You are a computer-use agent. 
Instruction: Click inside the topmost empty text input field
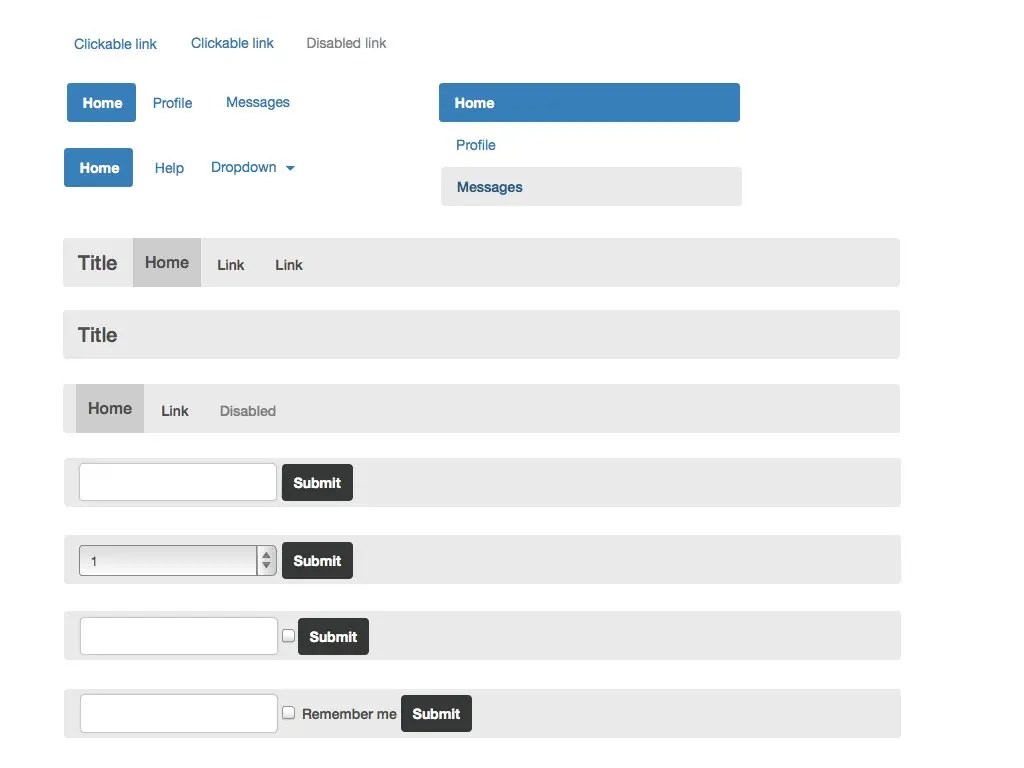coord(177,482)
